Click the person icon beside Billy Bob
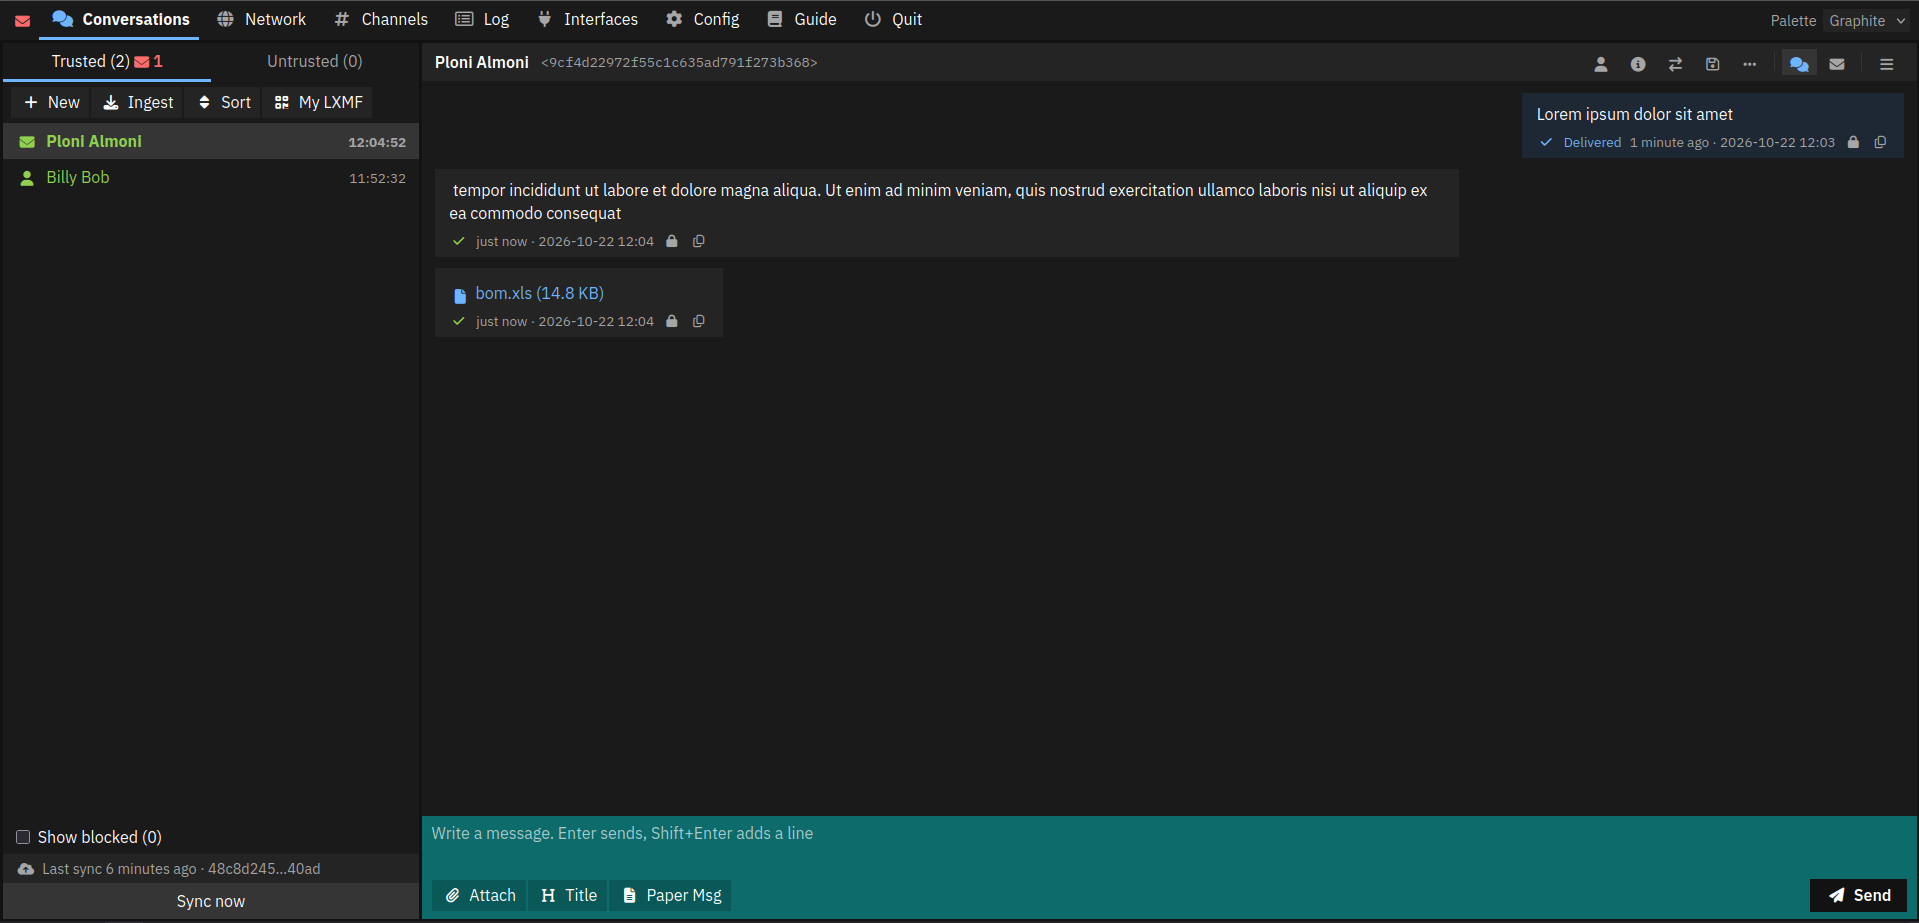The image size is (1919, 923). 27,178
